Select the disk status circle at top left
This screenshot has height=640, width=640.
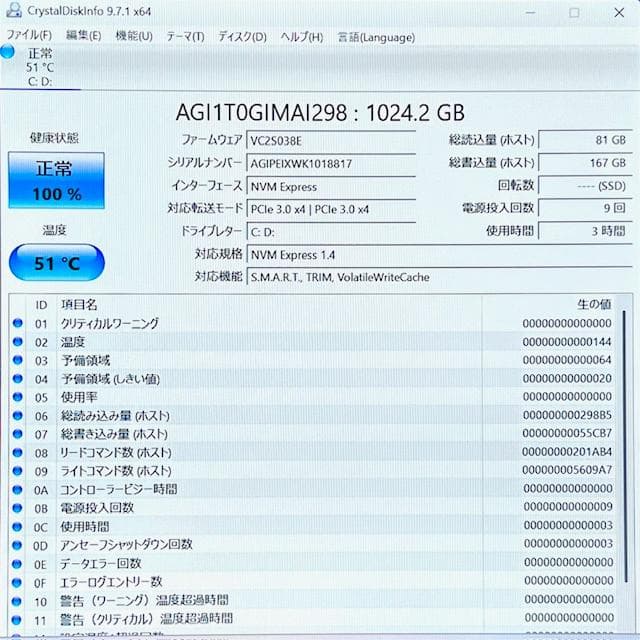[x=8, y=52]
